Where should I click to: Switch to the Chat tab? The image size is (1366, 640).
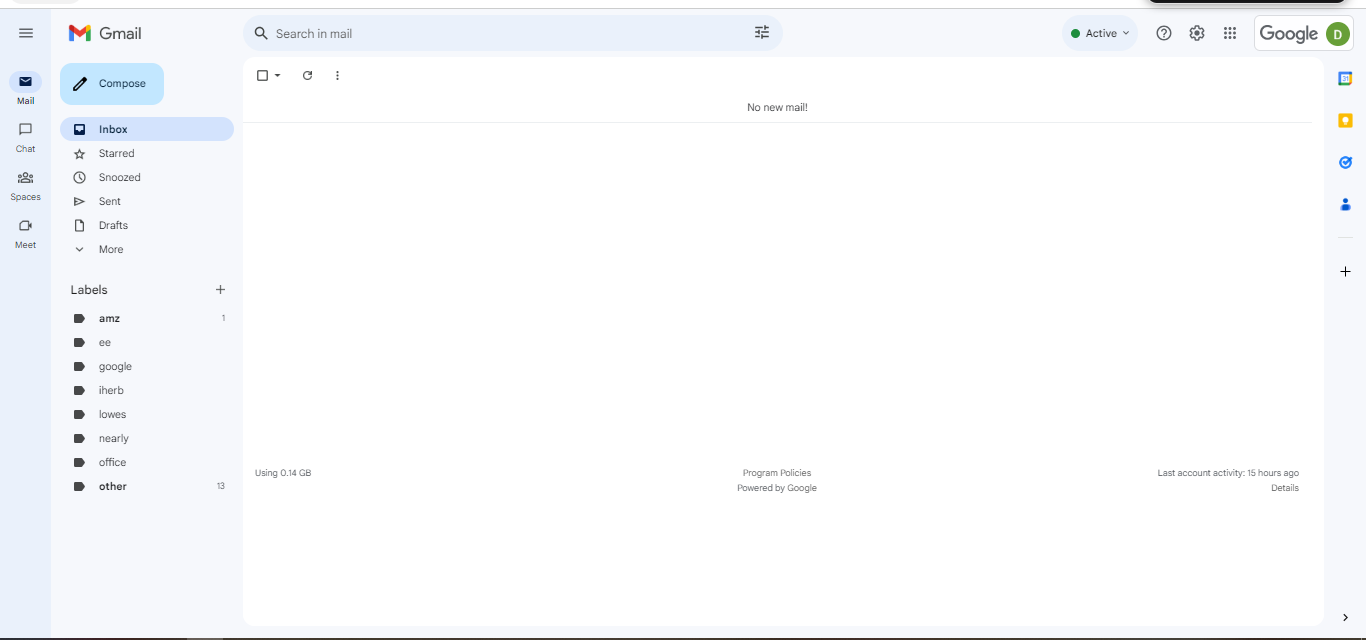(25, 137)
